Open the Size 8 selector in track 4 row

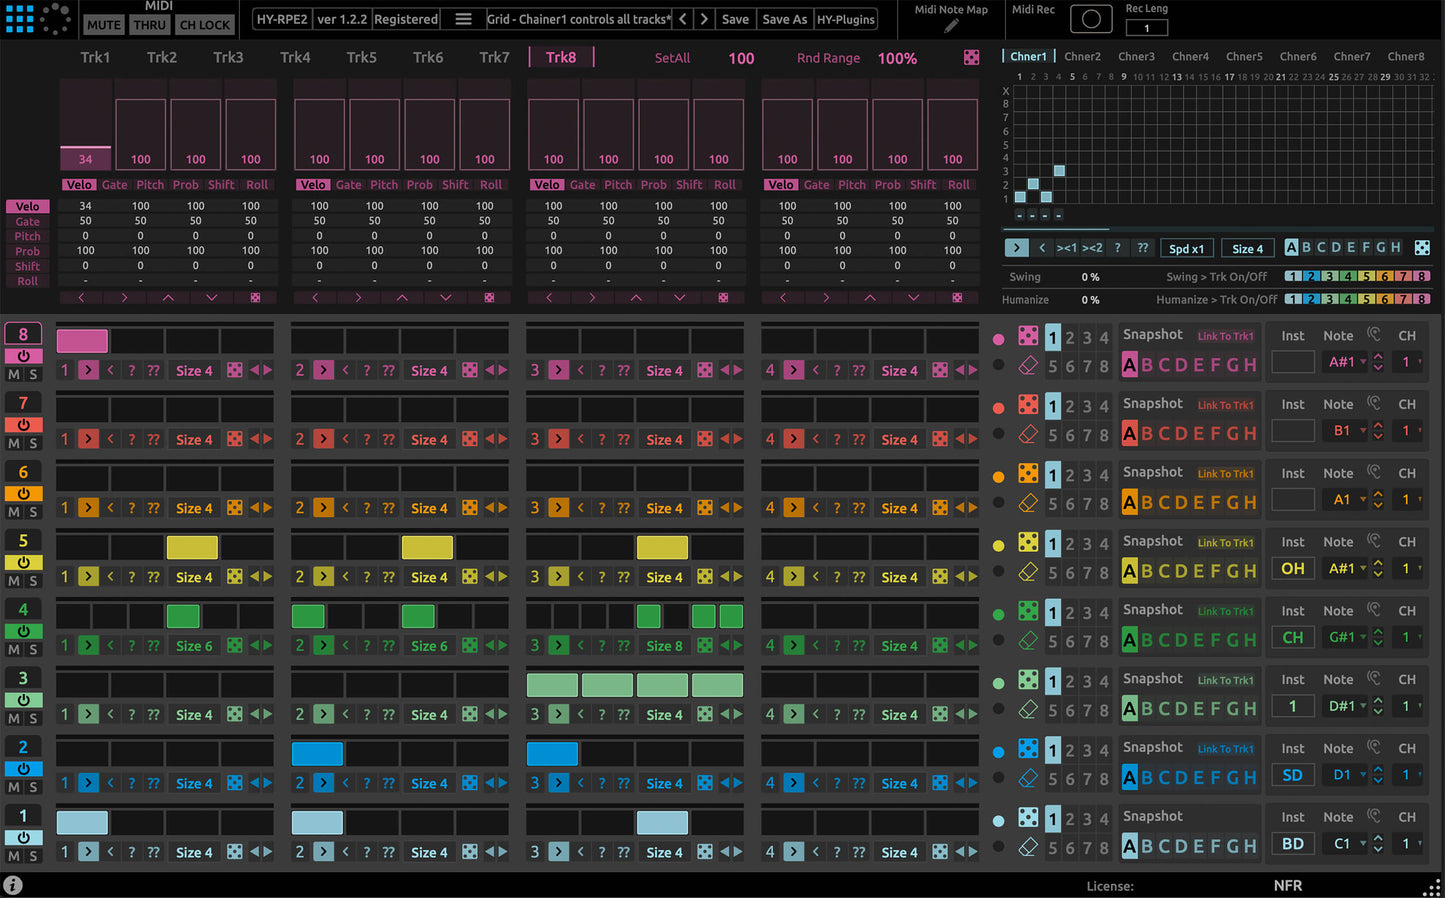pos(664,646)
